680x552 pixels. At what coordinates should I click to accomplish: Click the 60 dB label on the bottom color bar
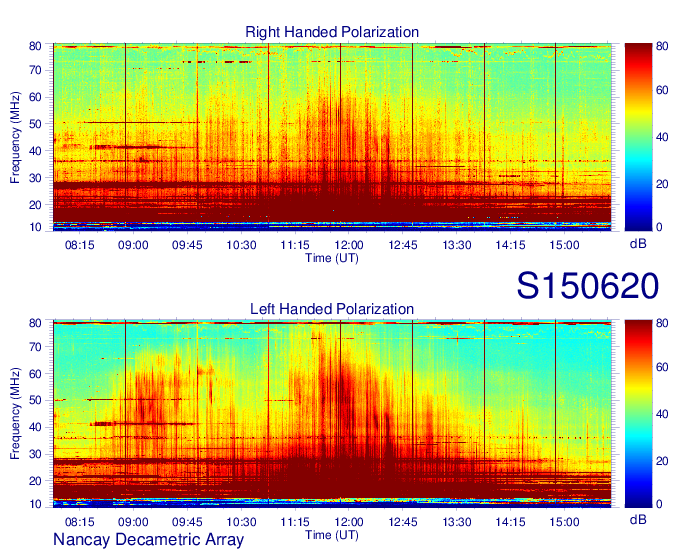[x=662, y=367]
